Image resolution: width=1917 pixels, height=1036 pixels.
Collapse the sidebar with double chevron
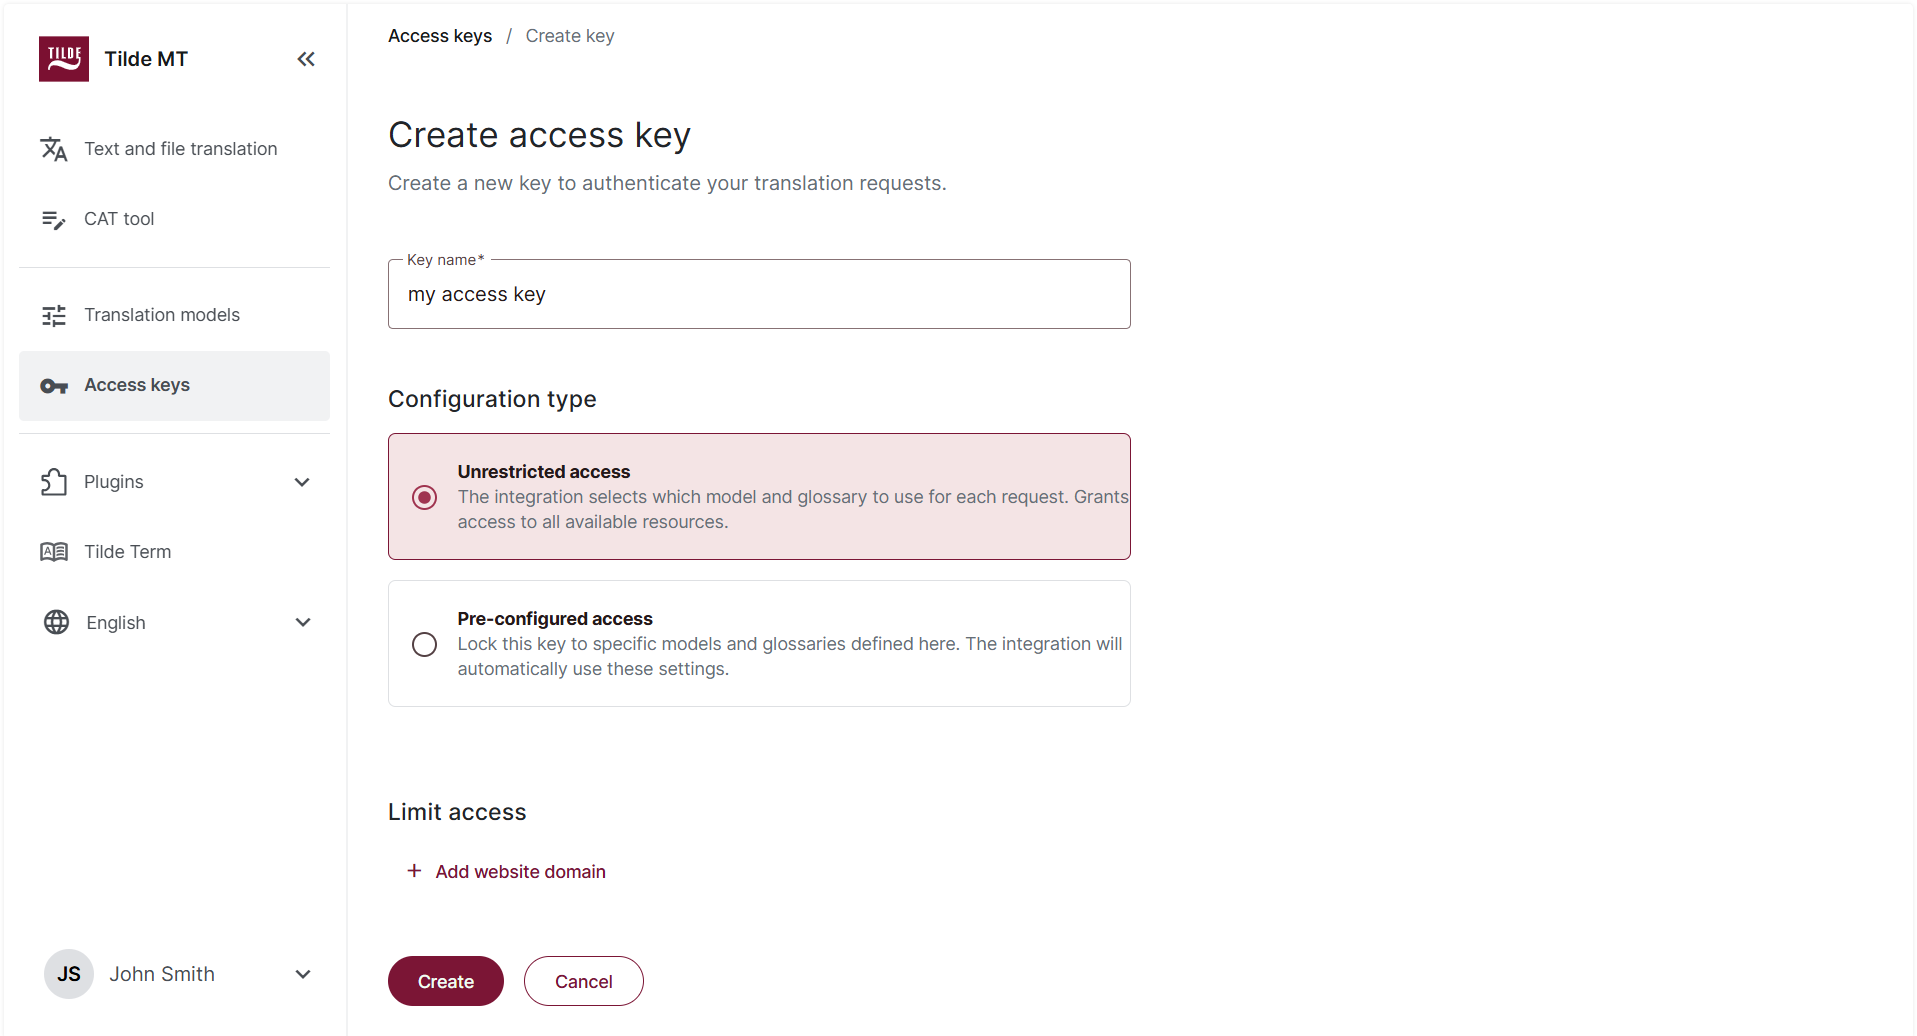[305, 58]
